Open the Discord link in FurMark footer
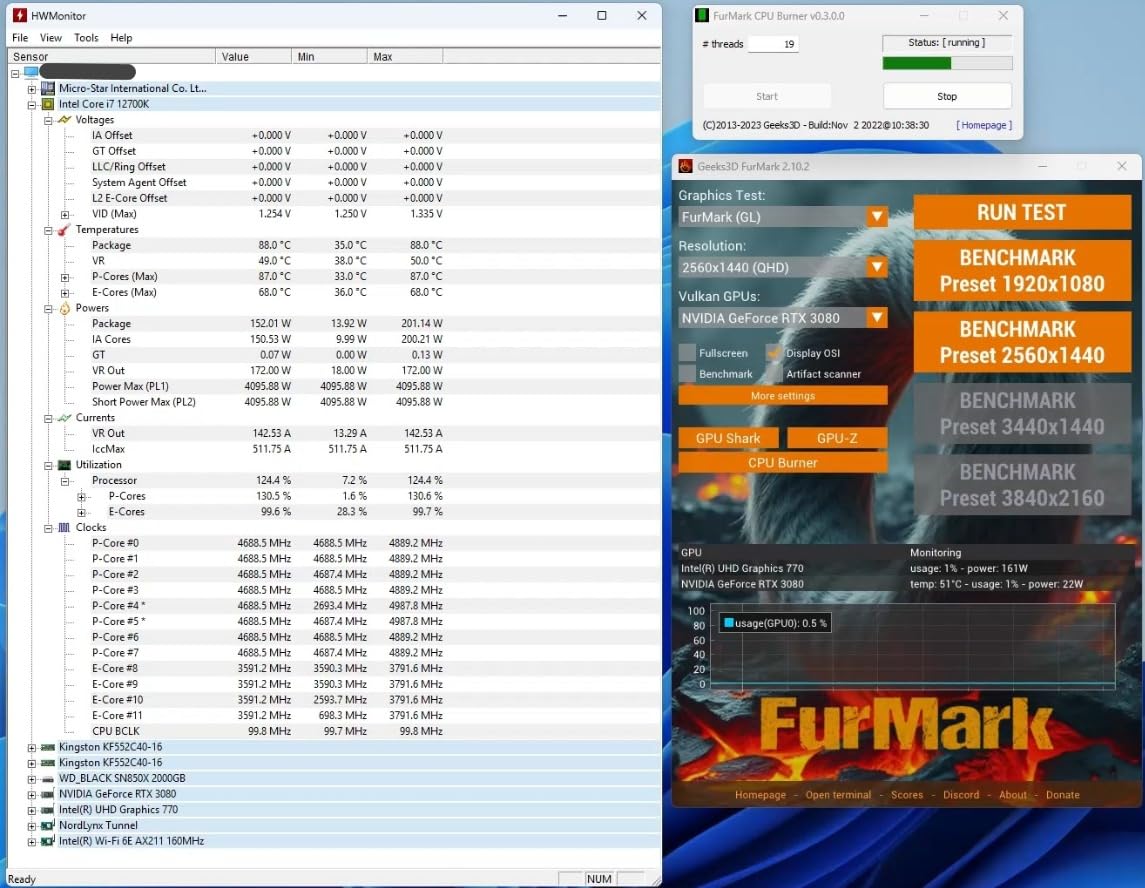Image resolution: width=1145 pixels, height=888 pixels. 961,795
